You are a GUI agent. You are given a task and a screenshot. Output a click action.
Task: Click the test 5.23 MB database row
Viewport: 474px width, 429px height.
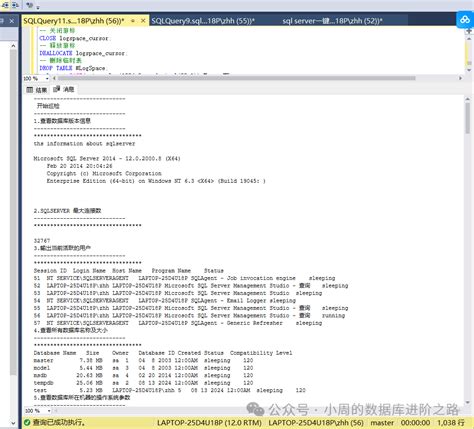[x=169, y=390]
